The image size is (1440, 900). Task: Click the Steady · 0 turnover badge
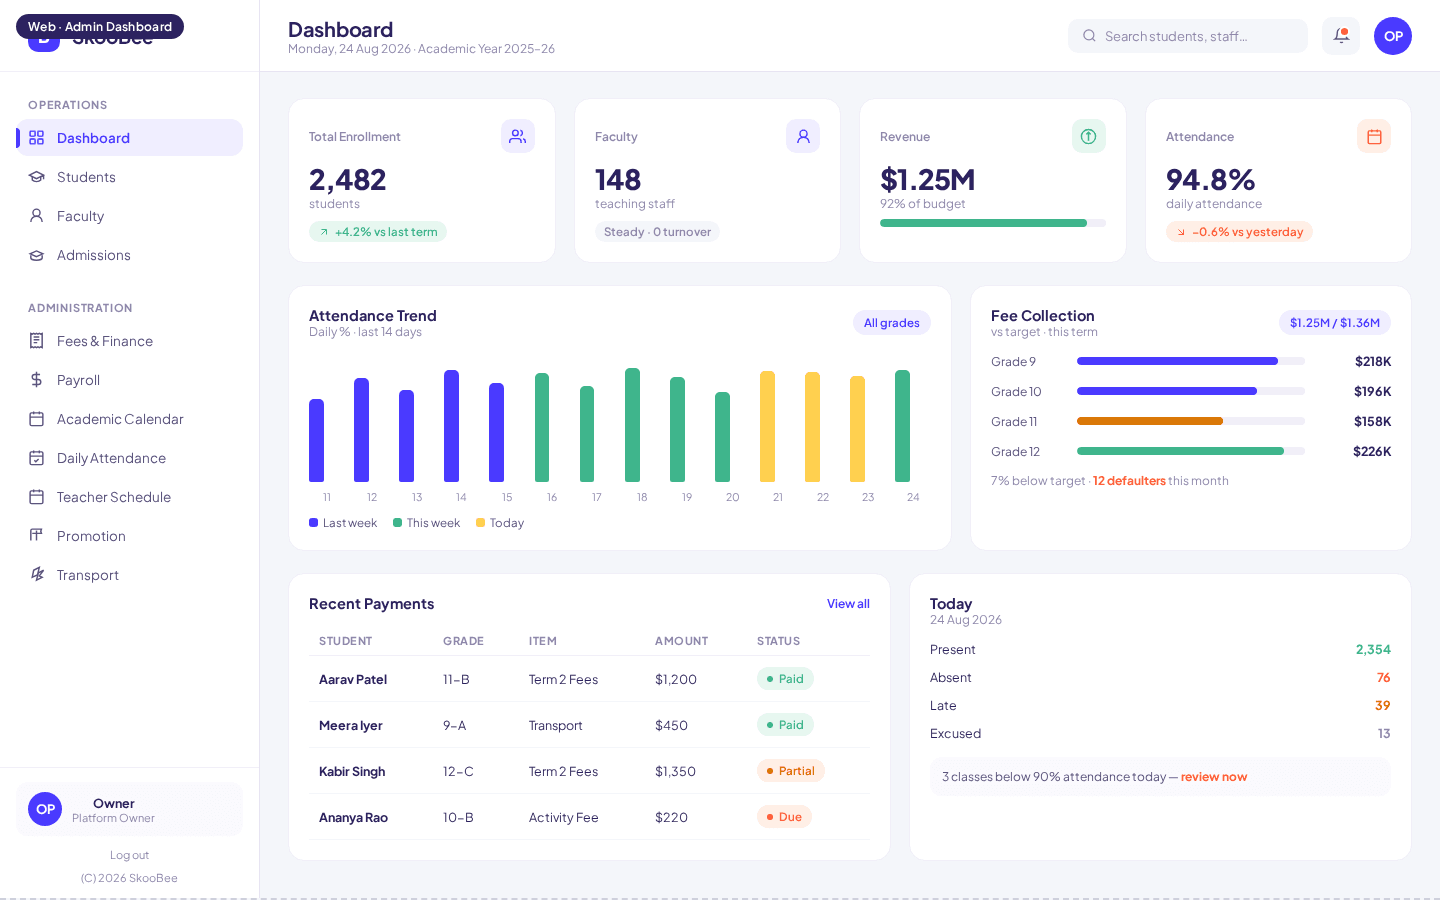coord(658,232)
